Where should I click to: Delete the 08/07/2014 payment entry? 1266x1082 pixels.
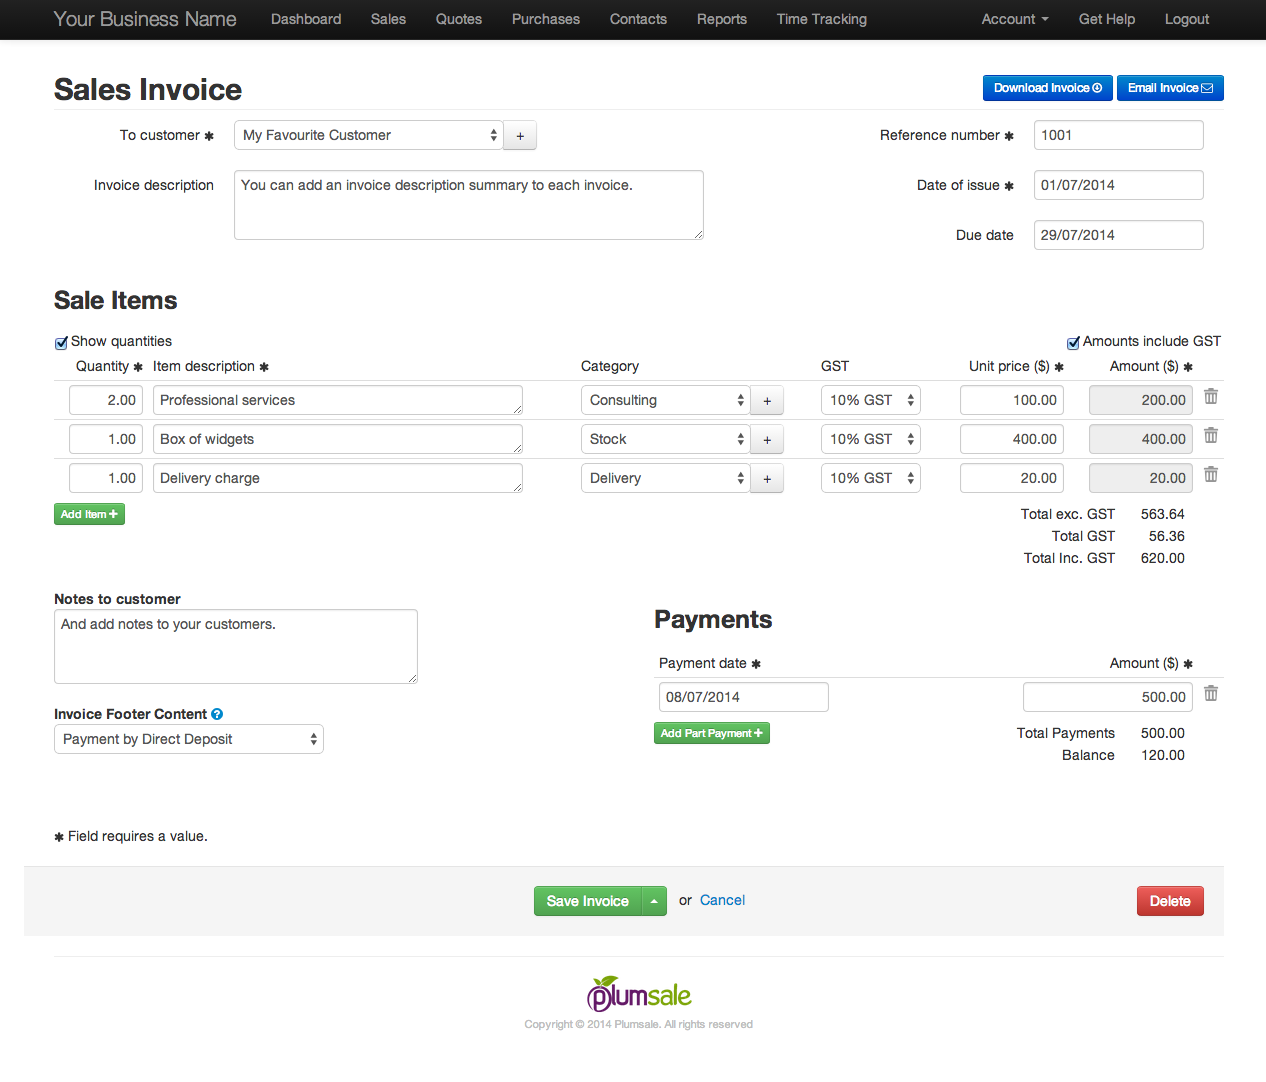tap(1211, 694)
